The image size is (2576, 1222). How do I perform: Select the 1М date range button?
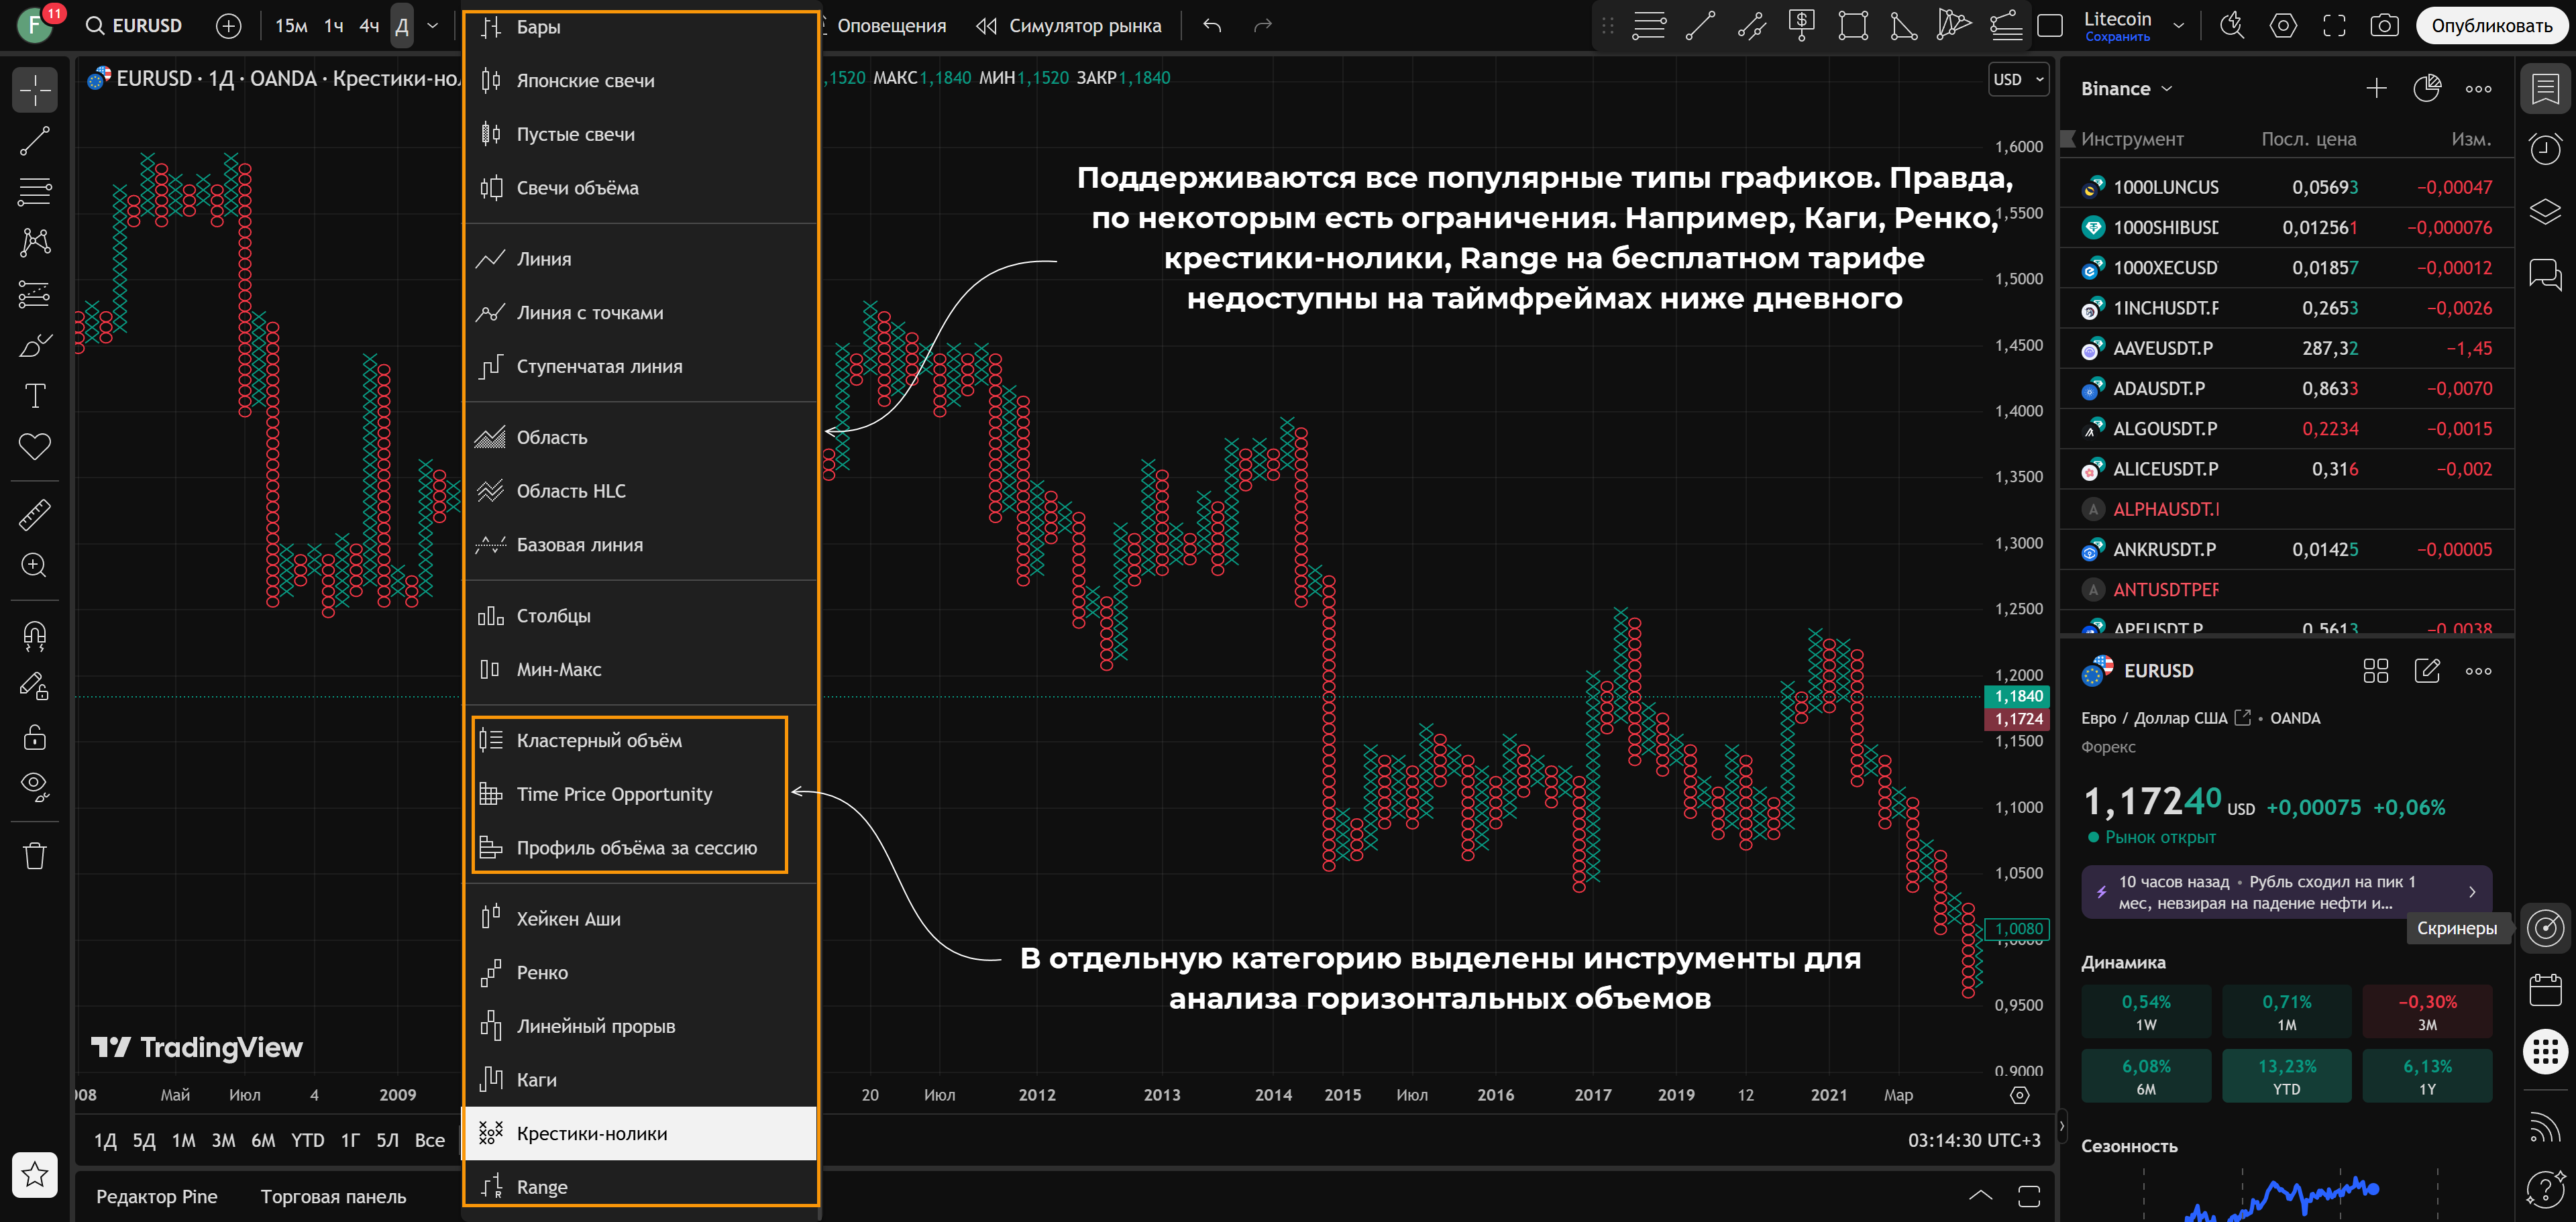(183, 1140)
